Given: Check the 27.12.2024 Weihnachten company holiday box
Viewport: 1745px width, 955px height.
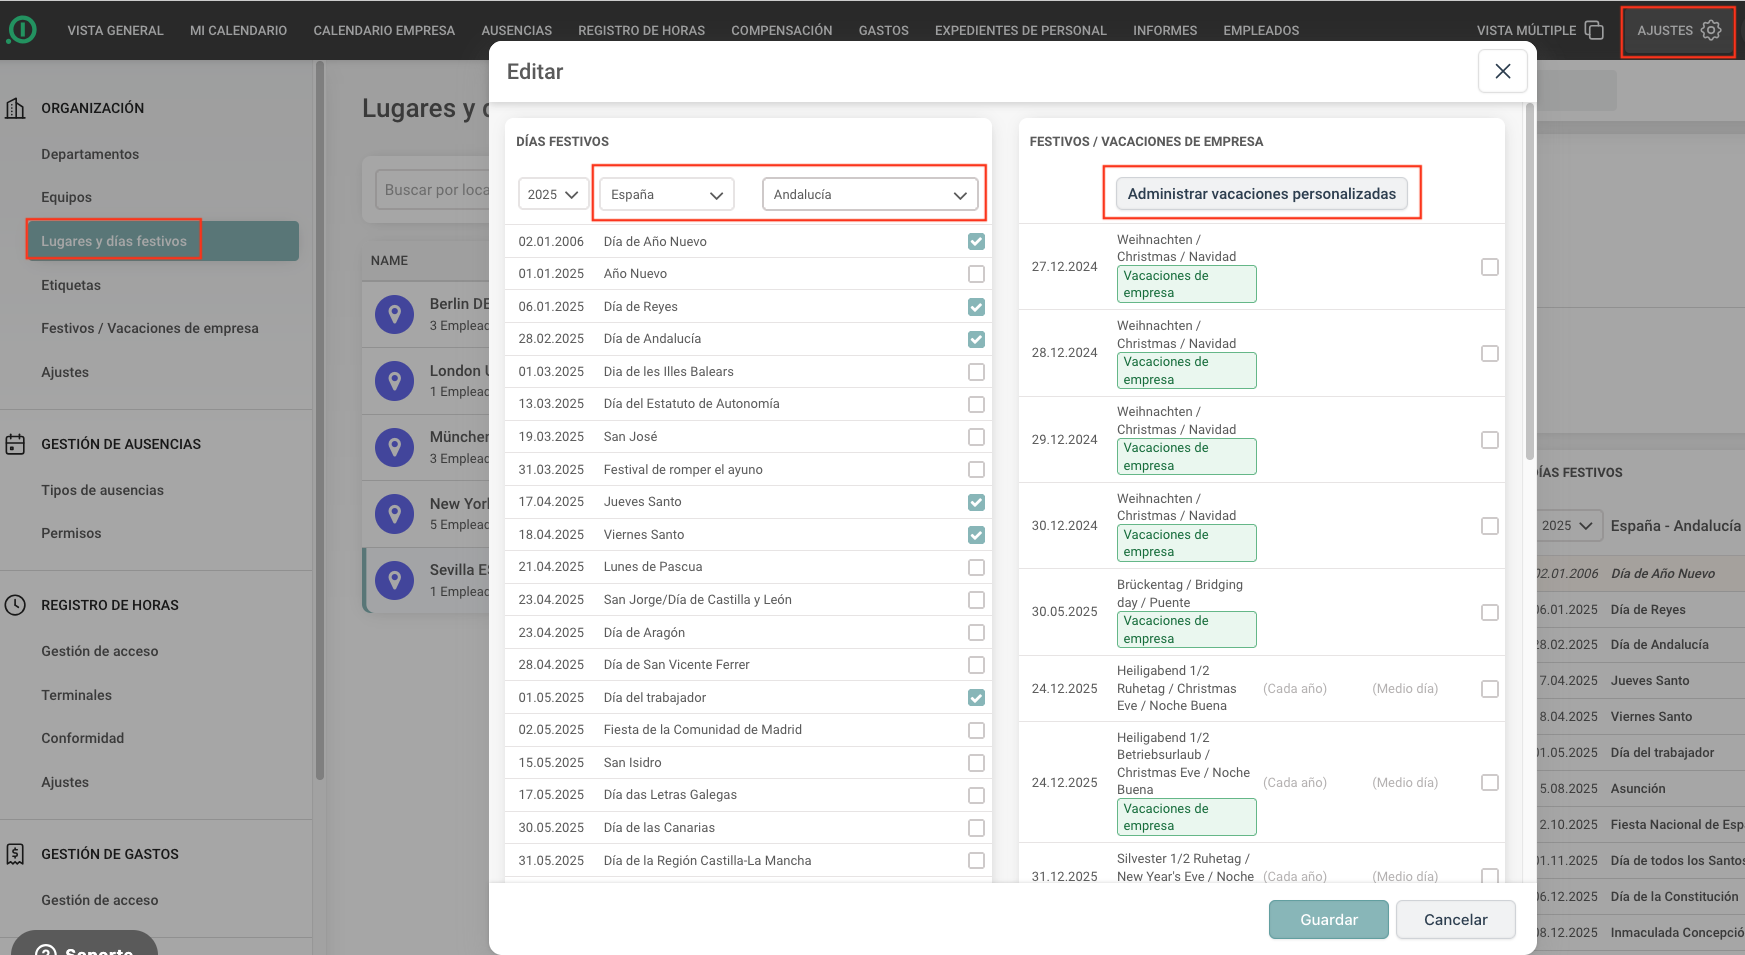Looking at the screenshot, I should click(x=1489, y=267).
